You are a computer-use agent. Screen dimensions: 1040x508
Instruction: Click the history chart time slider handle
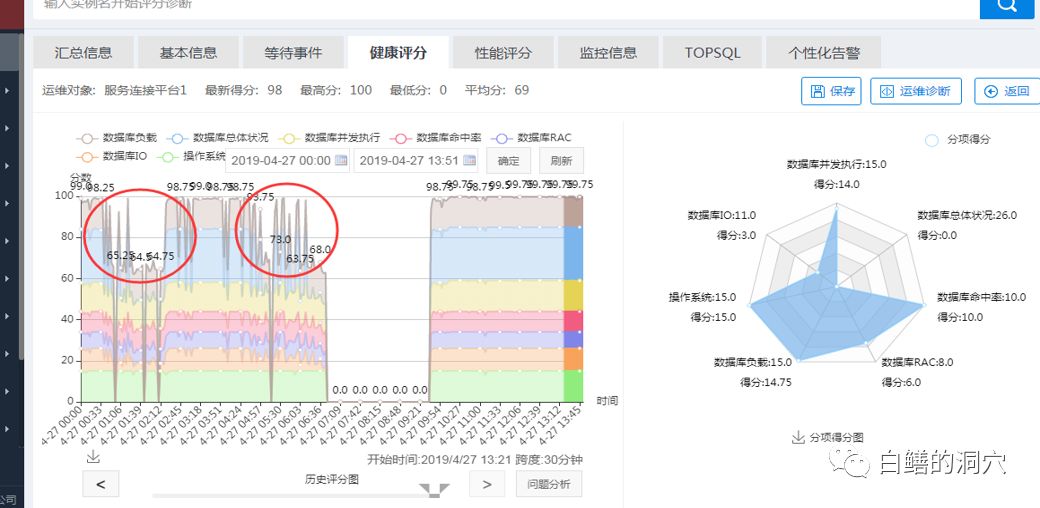(434, 490)
